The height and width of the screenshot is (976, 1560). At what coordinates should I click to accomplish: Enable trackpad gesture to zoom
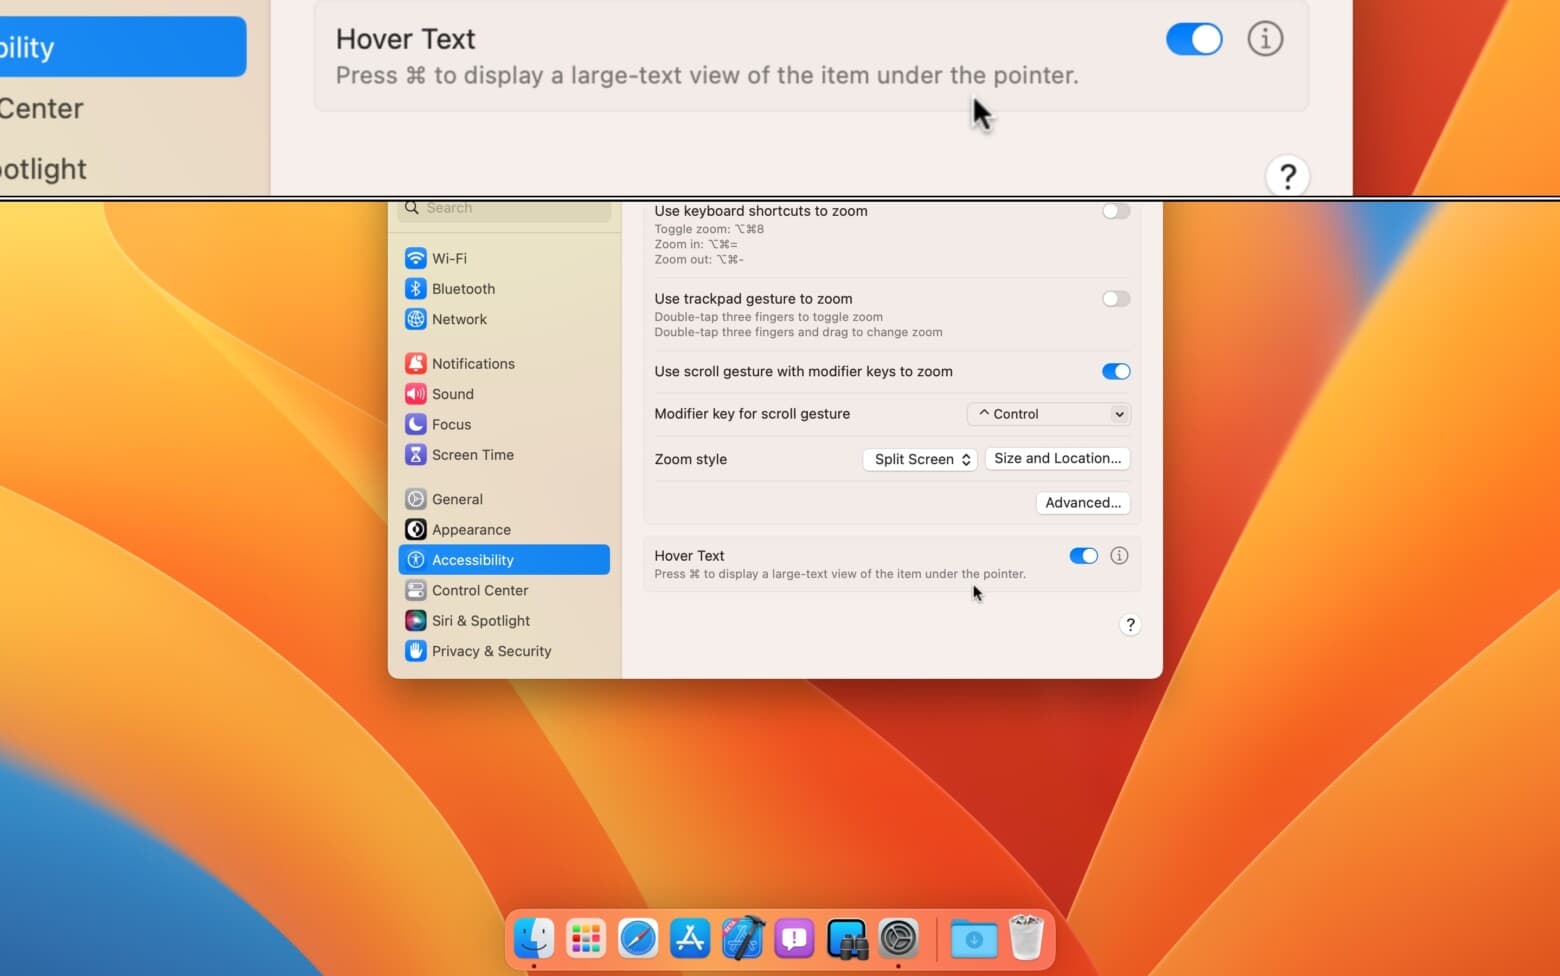[x=1115, y=298]
